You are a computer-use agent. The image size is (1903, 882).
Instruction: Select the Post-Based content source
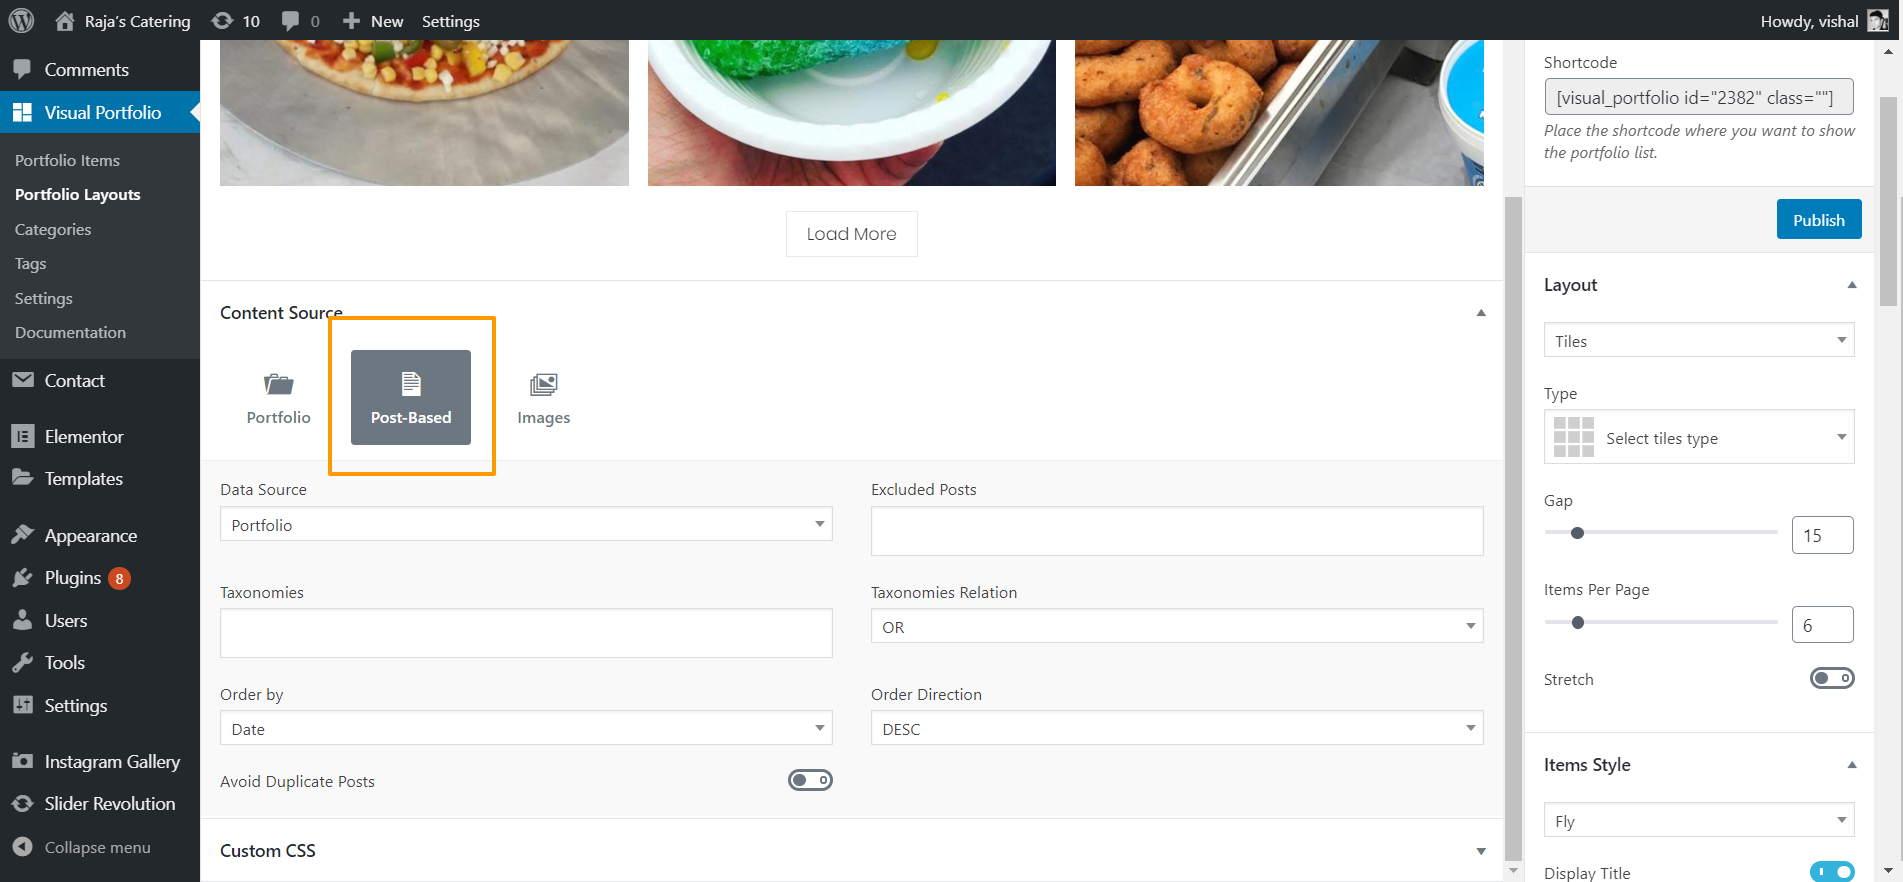(x=411, y=397)
